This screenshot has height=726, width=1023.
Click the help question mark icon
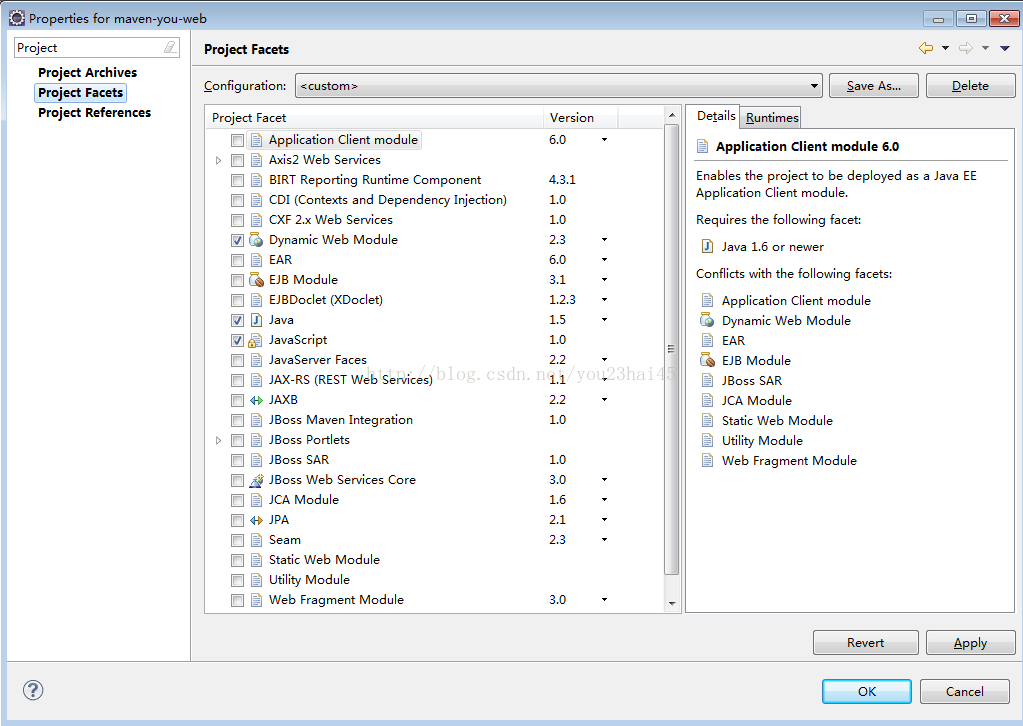pos(33,690)
